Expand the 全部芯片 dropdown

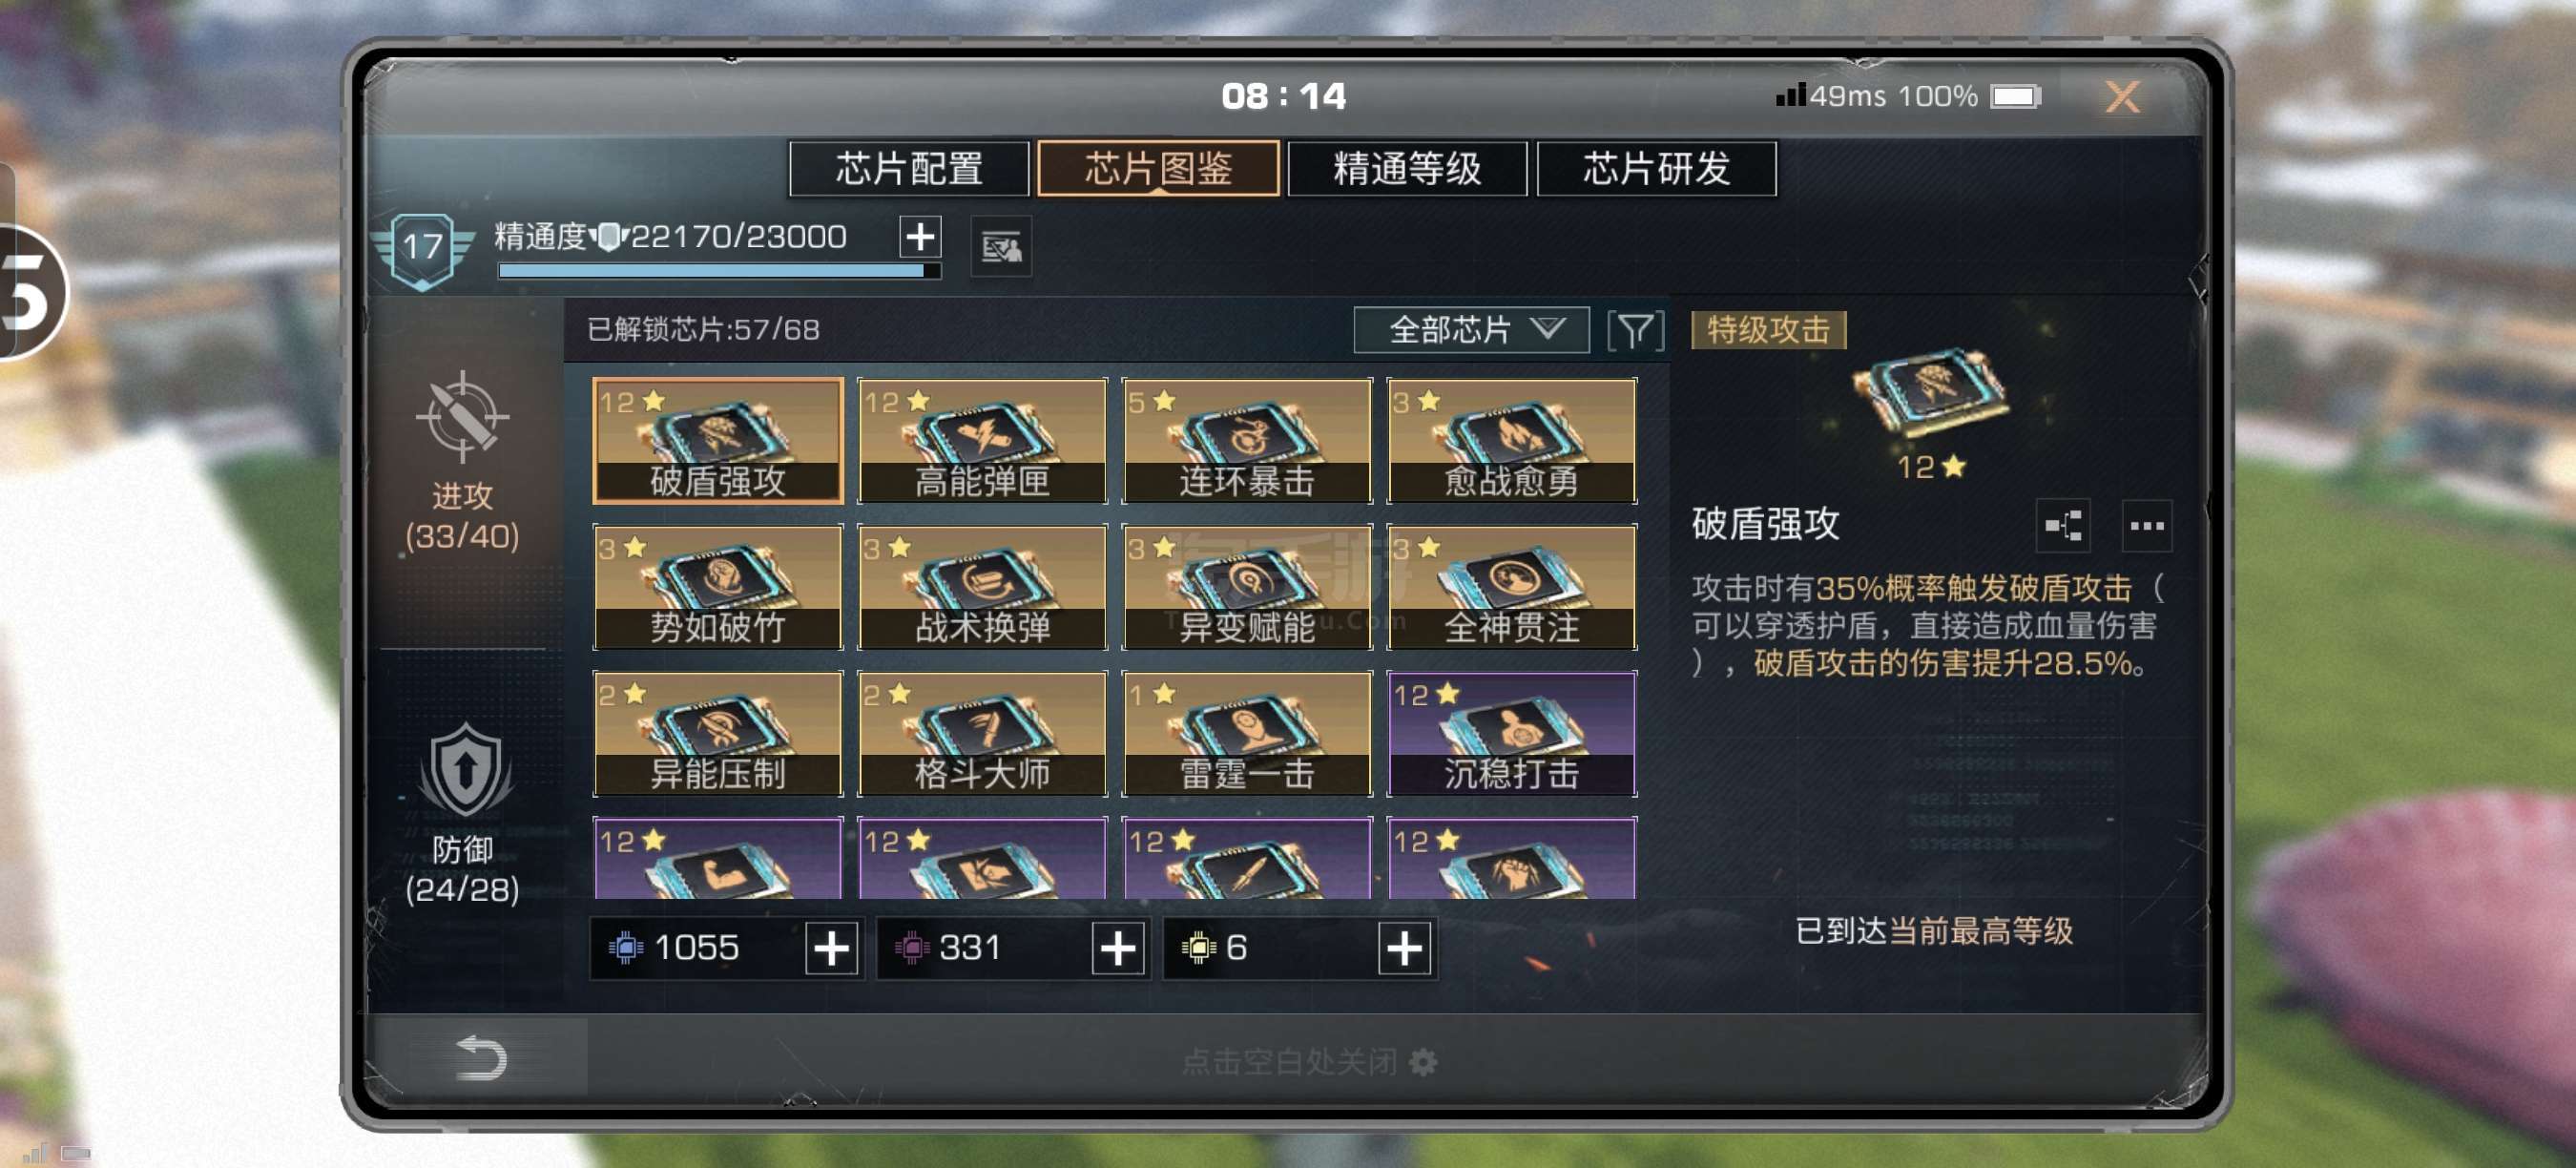1471,330
